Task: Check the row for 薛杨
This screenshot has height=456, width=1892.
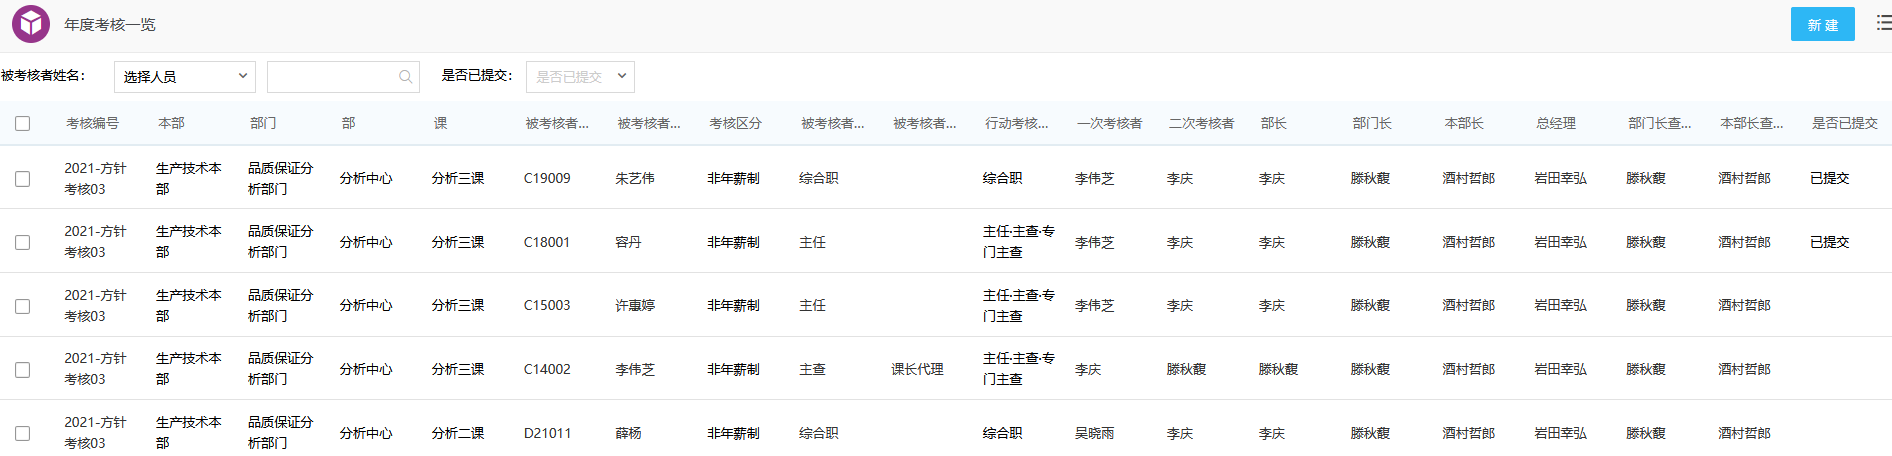Action: 22,433
